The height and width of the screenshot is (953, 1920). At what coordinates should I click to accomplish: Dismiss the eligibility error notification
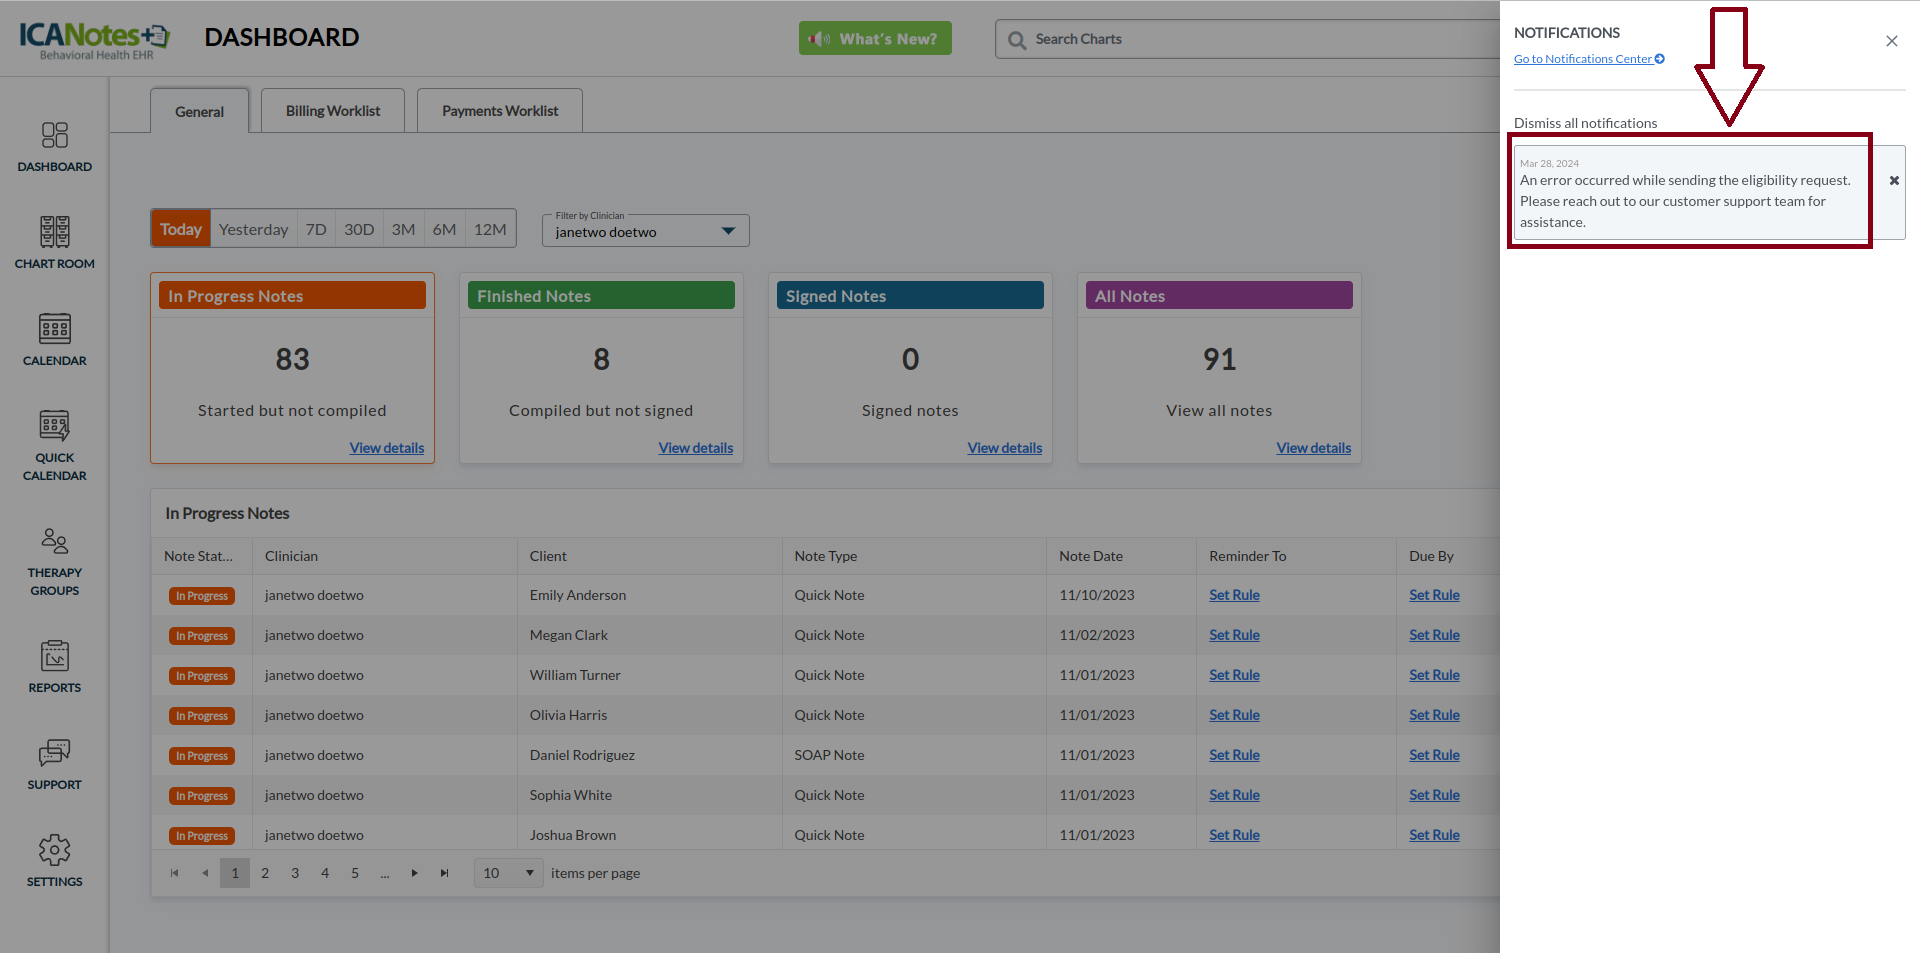[1893, 181]
